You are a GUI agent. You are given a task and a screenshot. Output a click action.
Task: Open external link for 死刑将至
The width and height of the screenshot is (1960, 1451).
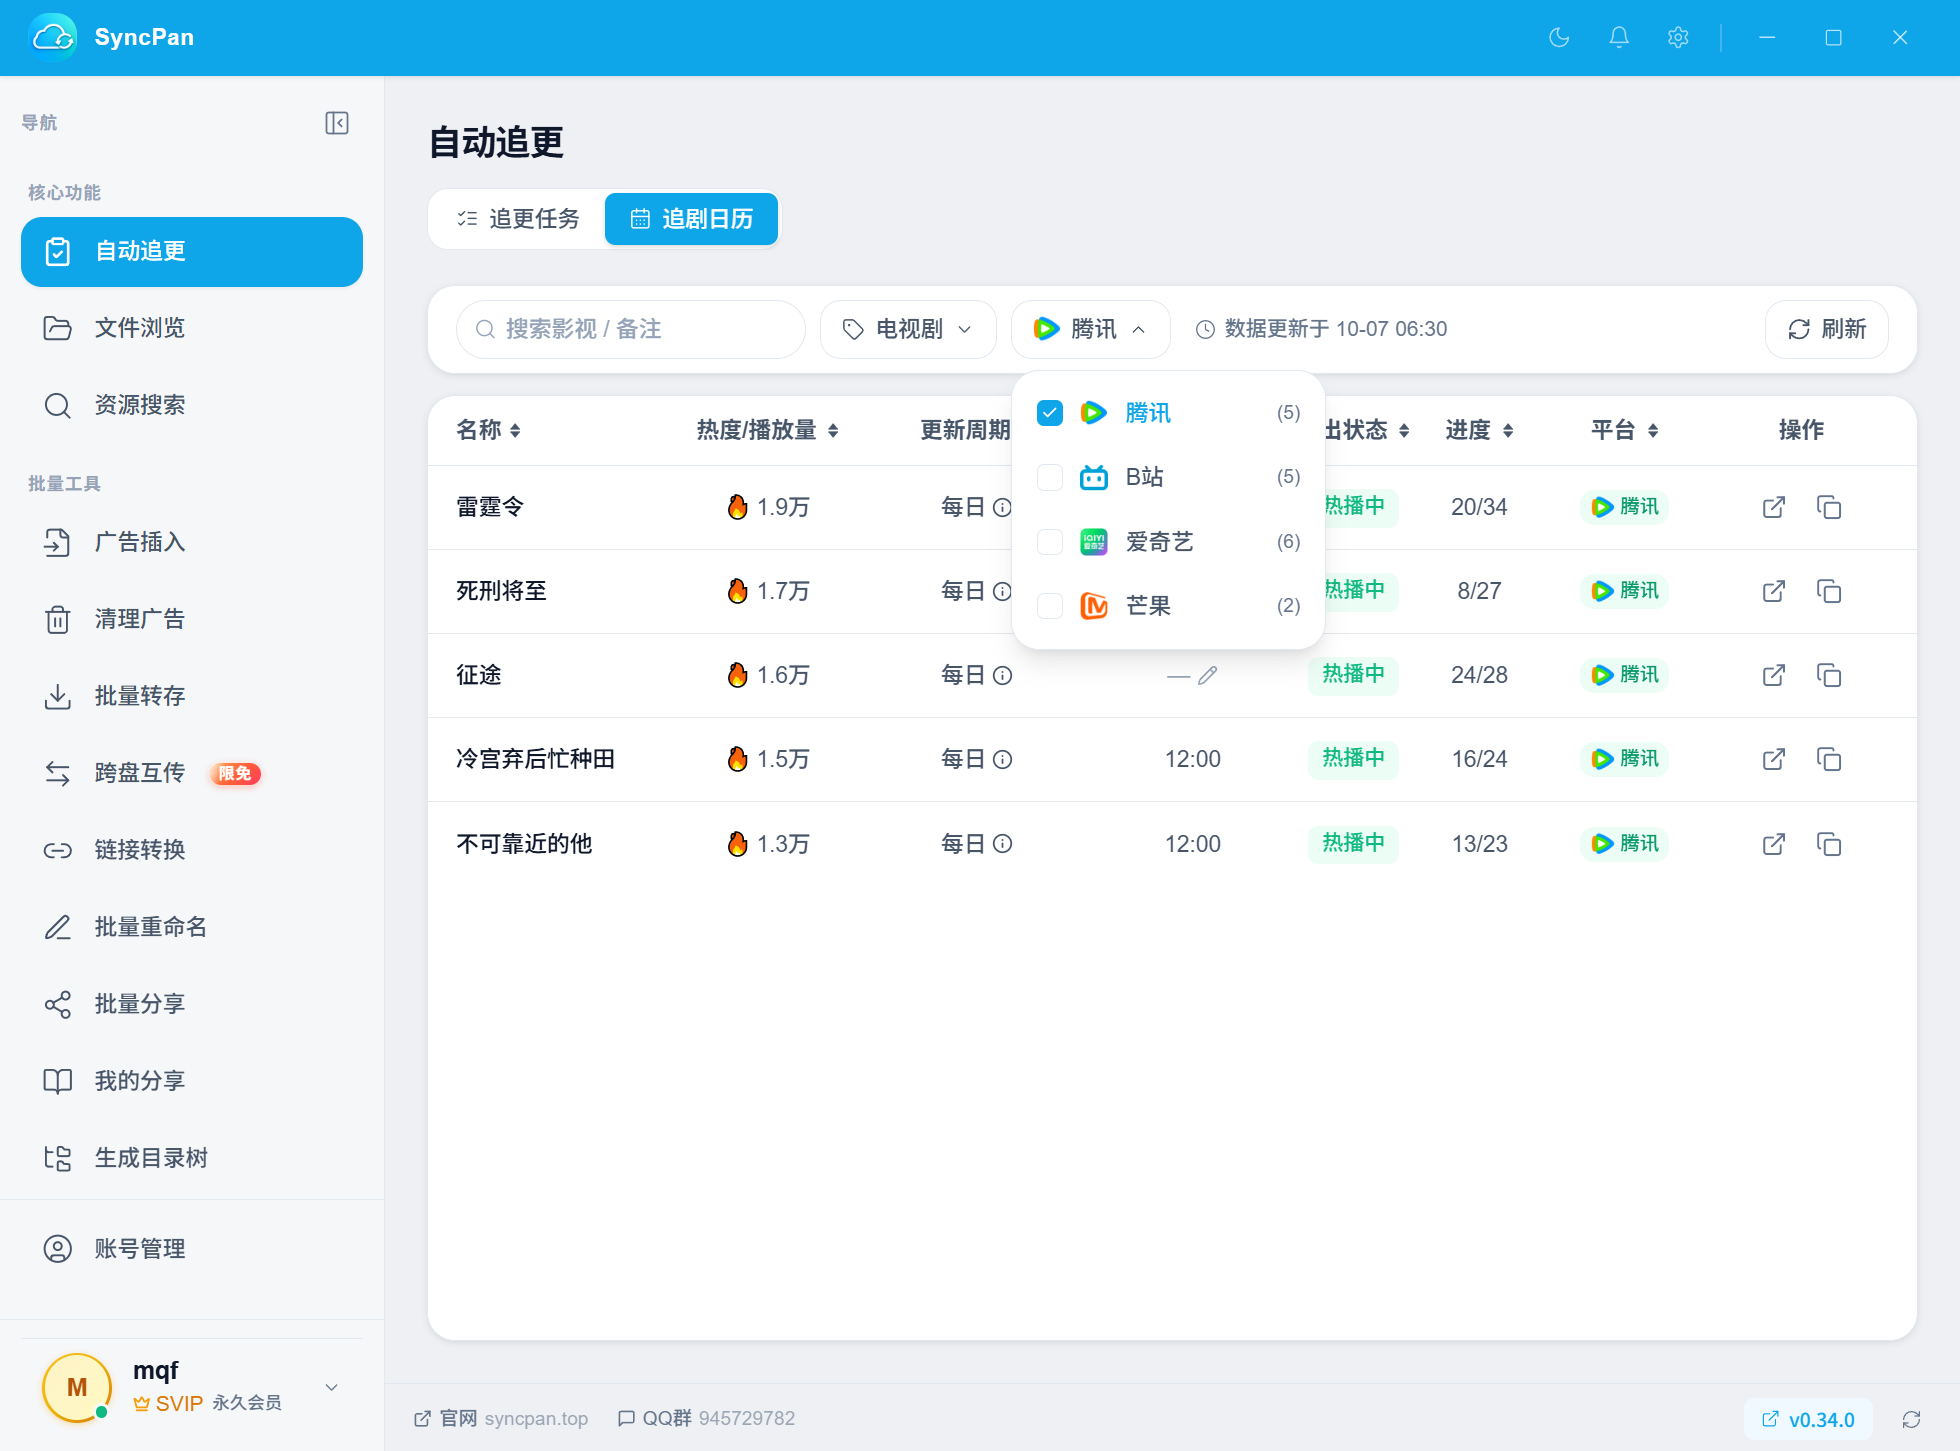[x=1774, y=591]
